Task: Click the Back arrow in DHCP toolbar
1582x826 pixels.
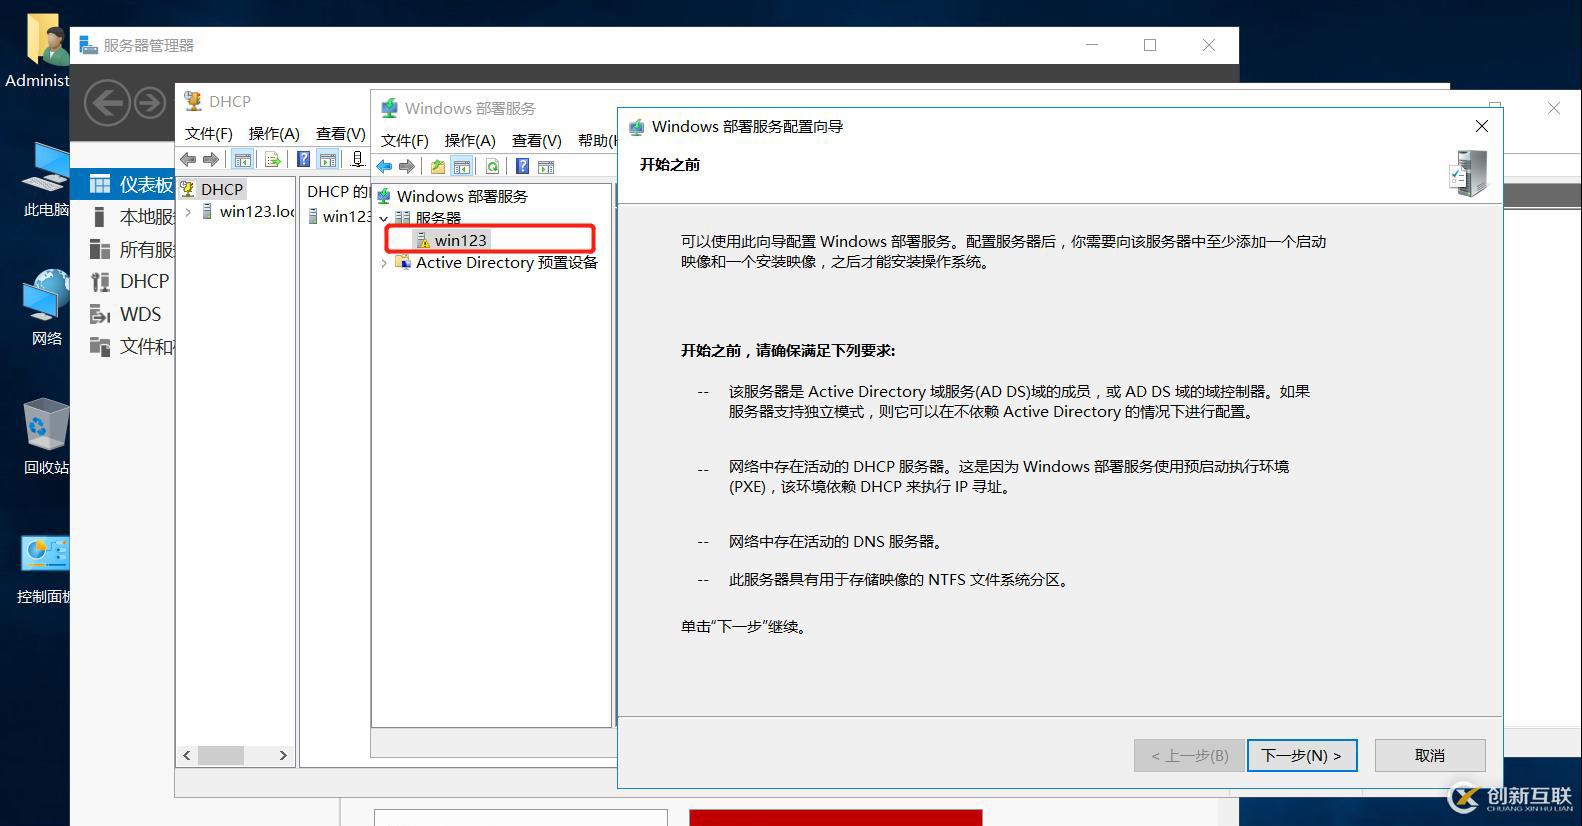Action: point(188,159)
